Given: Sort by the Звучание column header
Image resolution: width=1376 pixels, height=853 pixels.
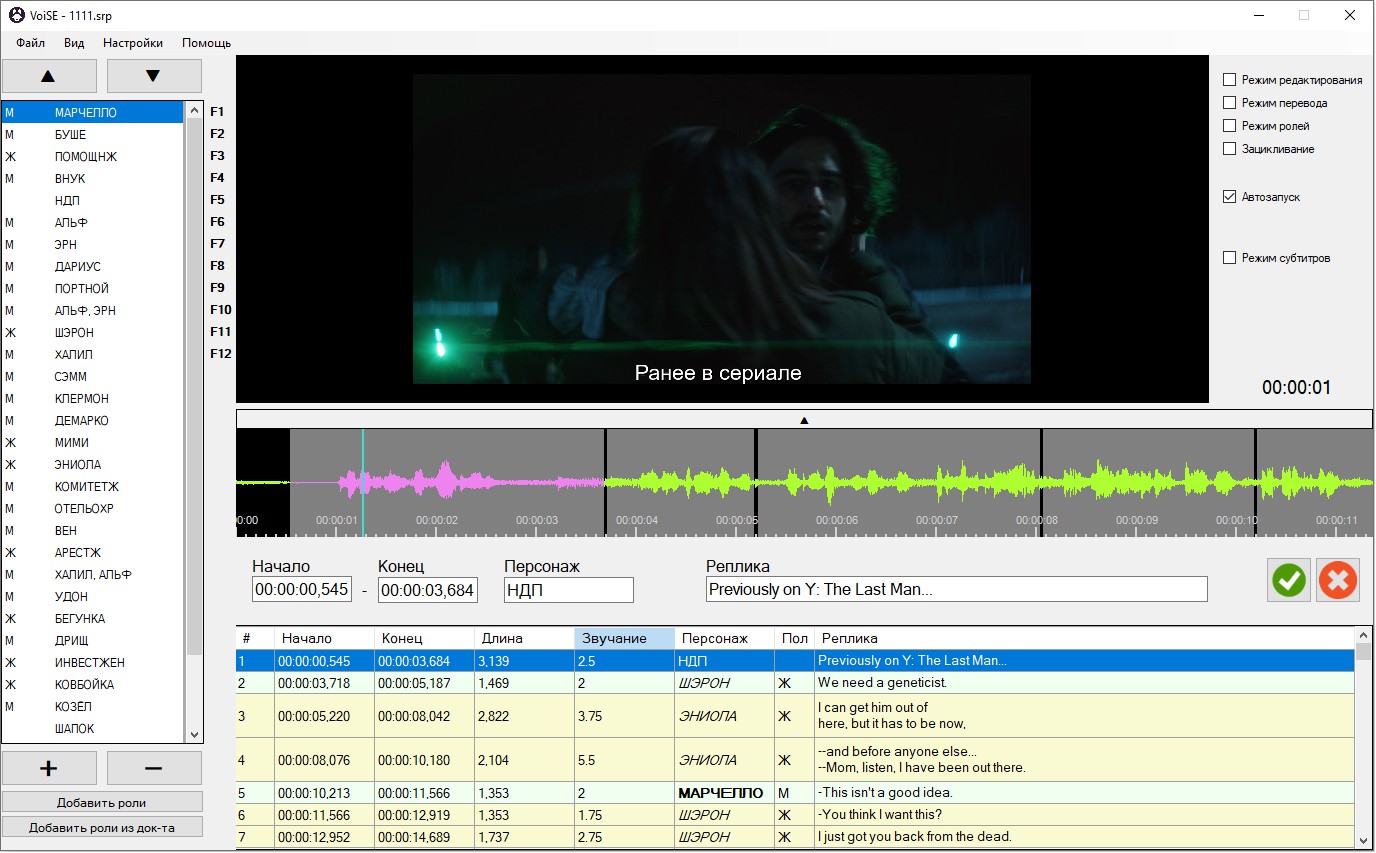Looking at the screenshot, I should coord(624,638).
